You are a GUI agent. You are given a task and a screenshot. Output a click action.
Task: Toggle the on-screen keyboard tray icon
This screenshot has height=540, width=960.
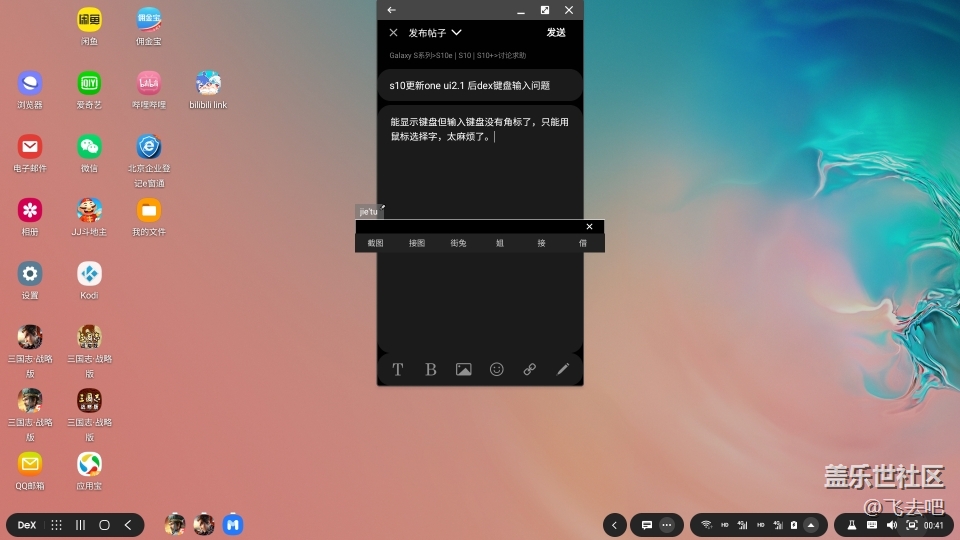click(872, 525)
